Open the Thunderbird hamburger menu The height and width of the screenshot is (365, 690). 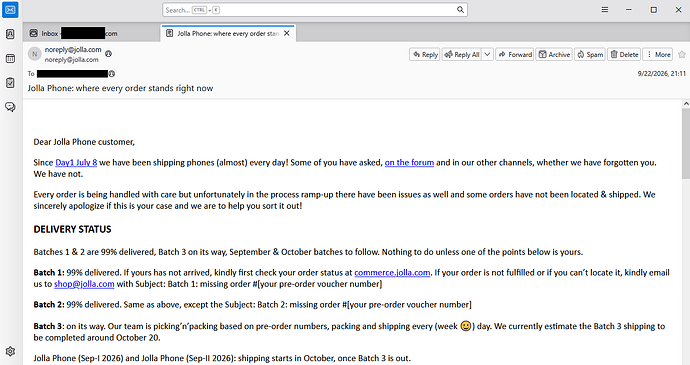pyautogui.click(x=605, y=10)
